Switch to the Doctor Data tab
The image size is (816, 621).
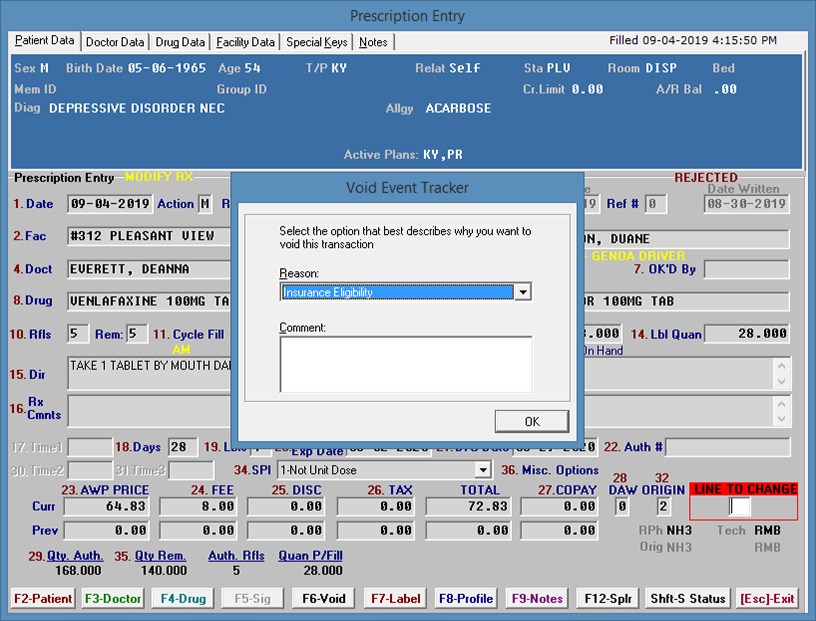[x=115, y=42]
